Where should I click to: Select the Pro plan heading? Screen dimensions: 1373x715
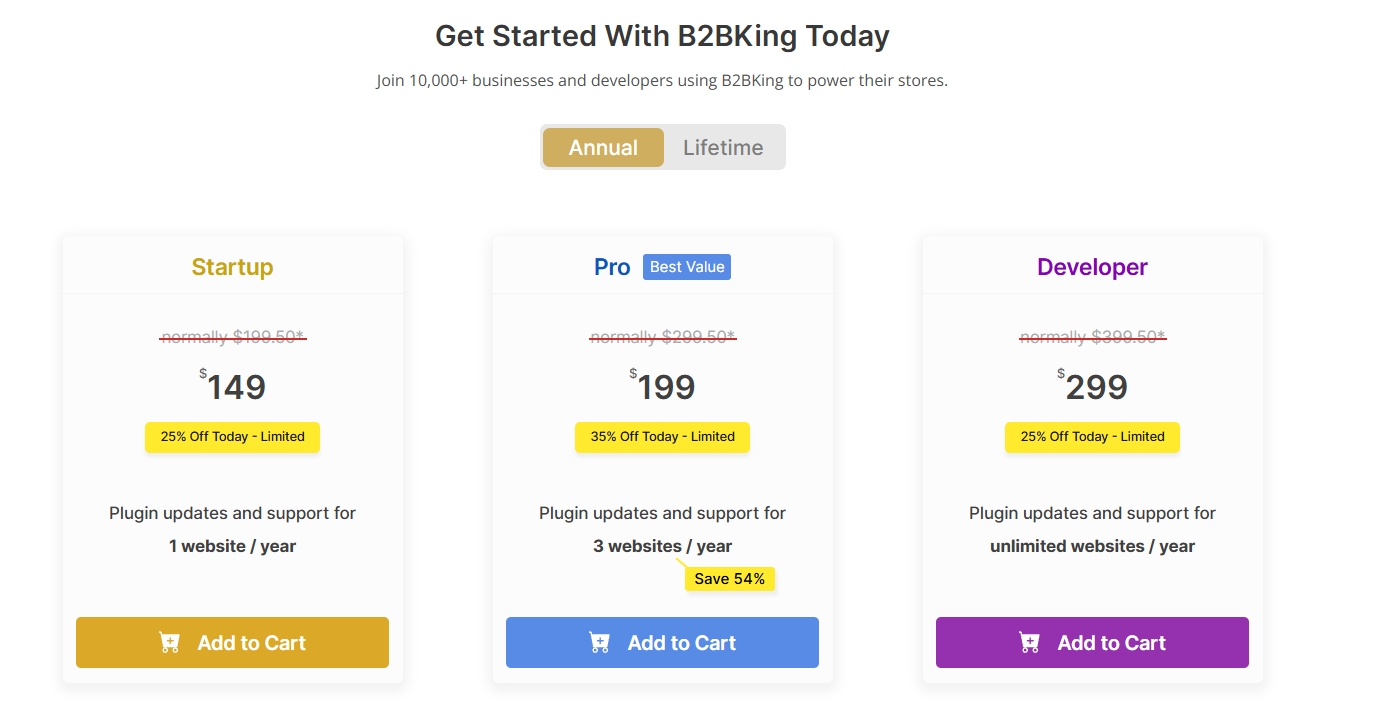(x=612, y=267)
